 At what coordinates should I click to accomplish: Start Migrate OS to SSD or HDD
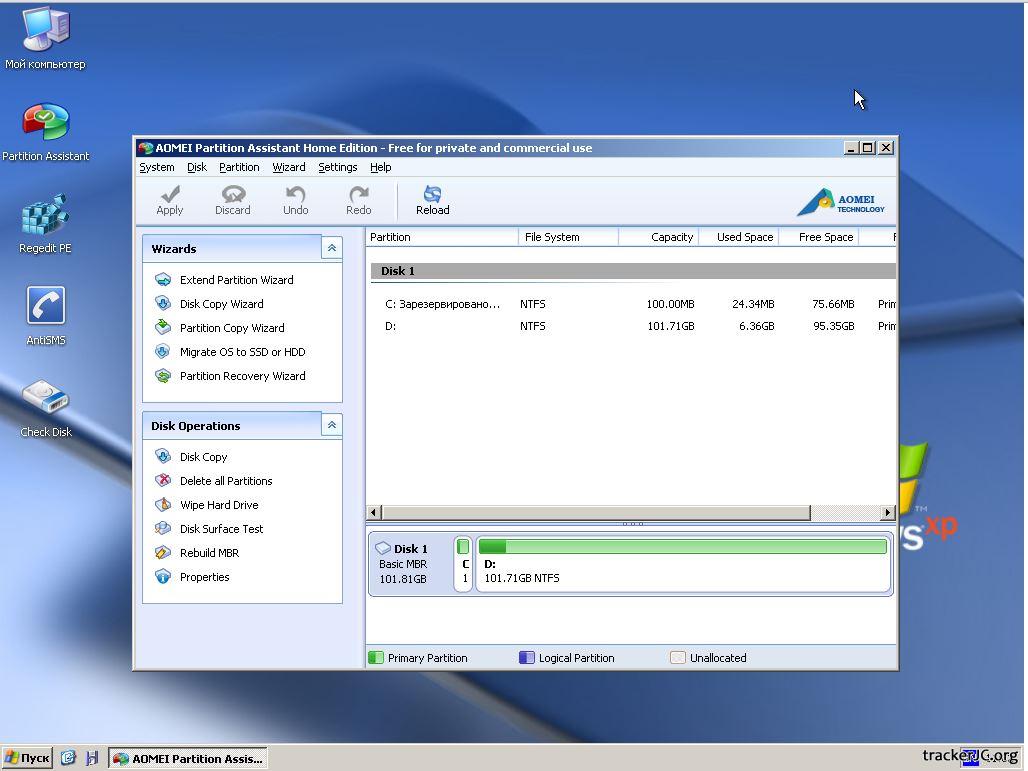tap(242, 352)
